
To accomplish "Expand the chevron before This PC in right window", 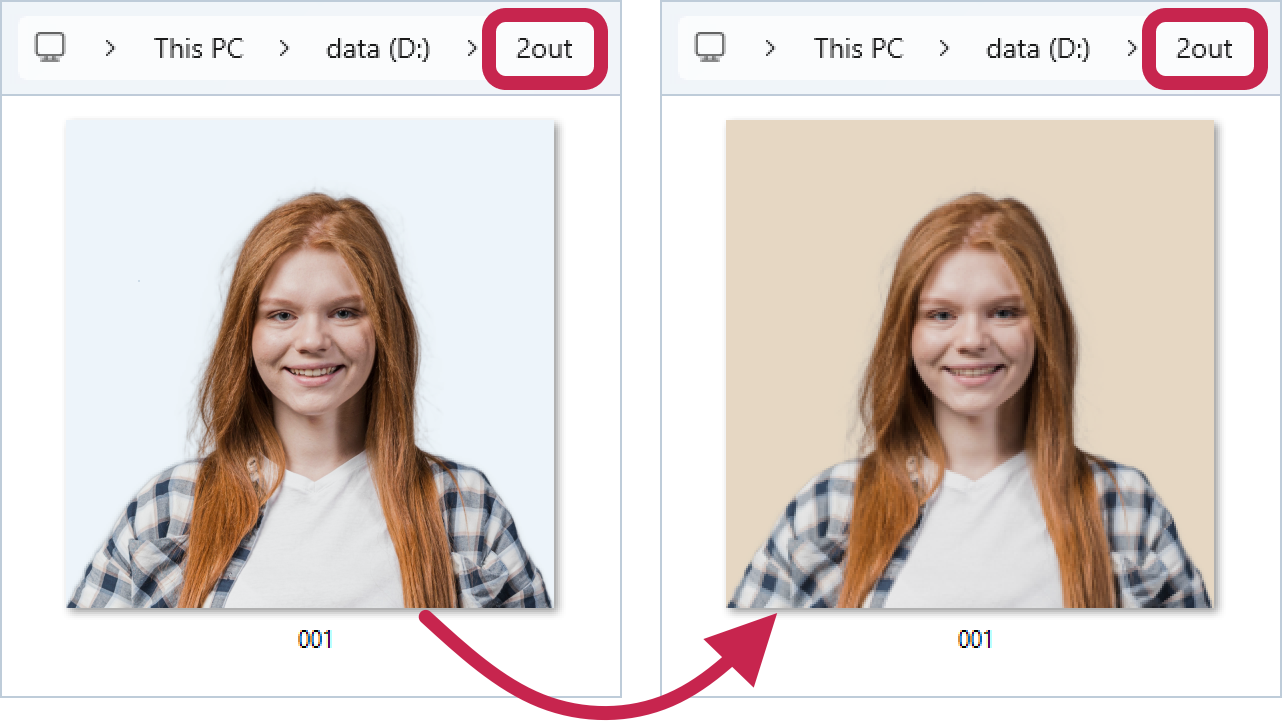I will pyautogui.click(x=770, y=48).
